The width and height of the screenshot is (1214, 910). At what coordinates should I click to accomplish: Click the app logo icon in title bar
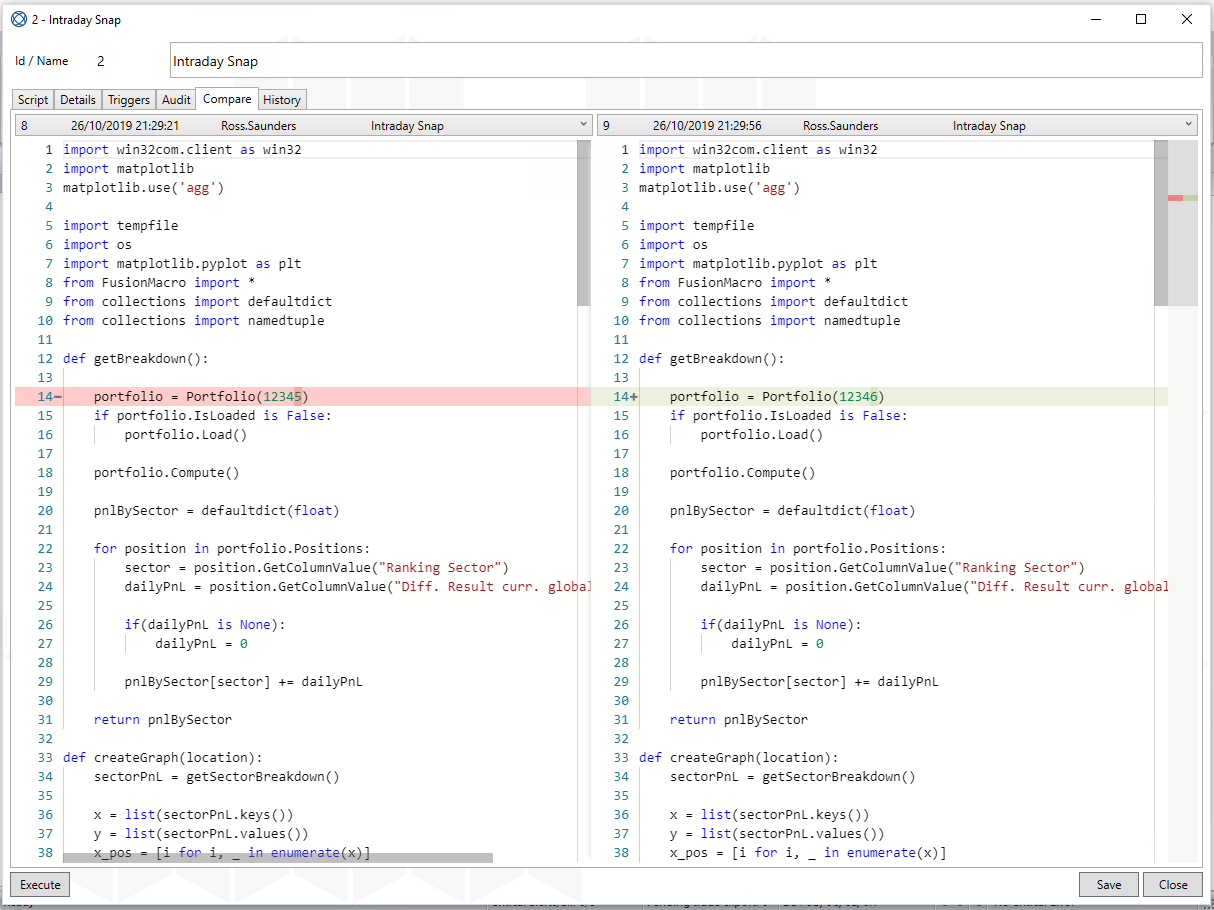click(19, 19)
